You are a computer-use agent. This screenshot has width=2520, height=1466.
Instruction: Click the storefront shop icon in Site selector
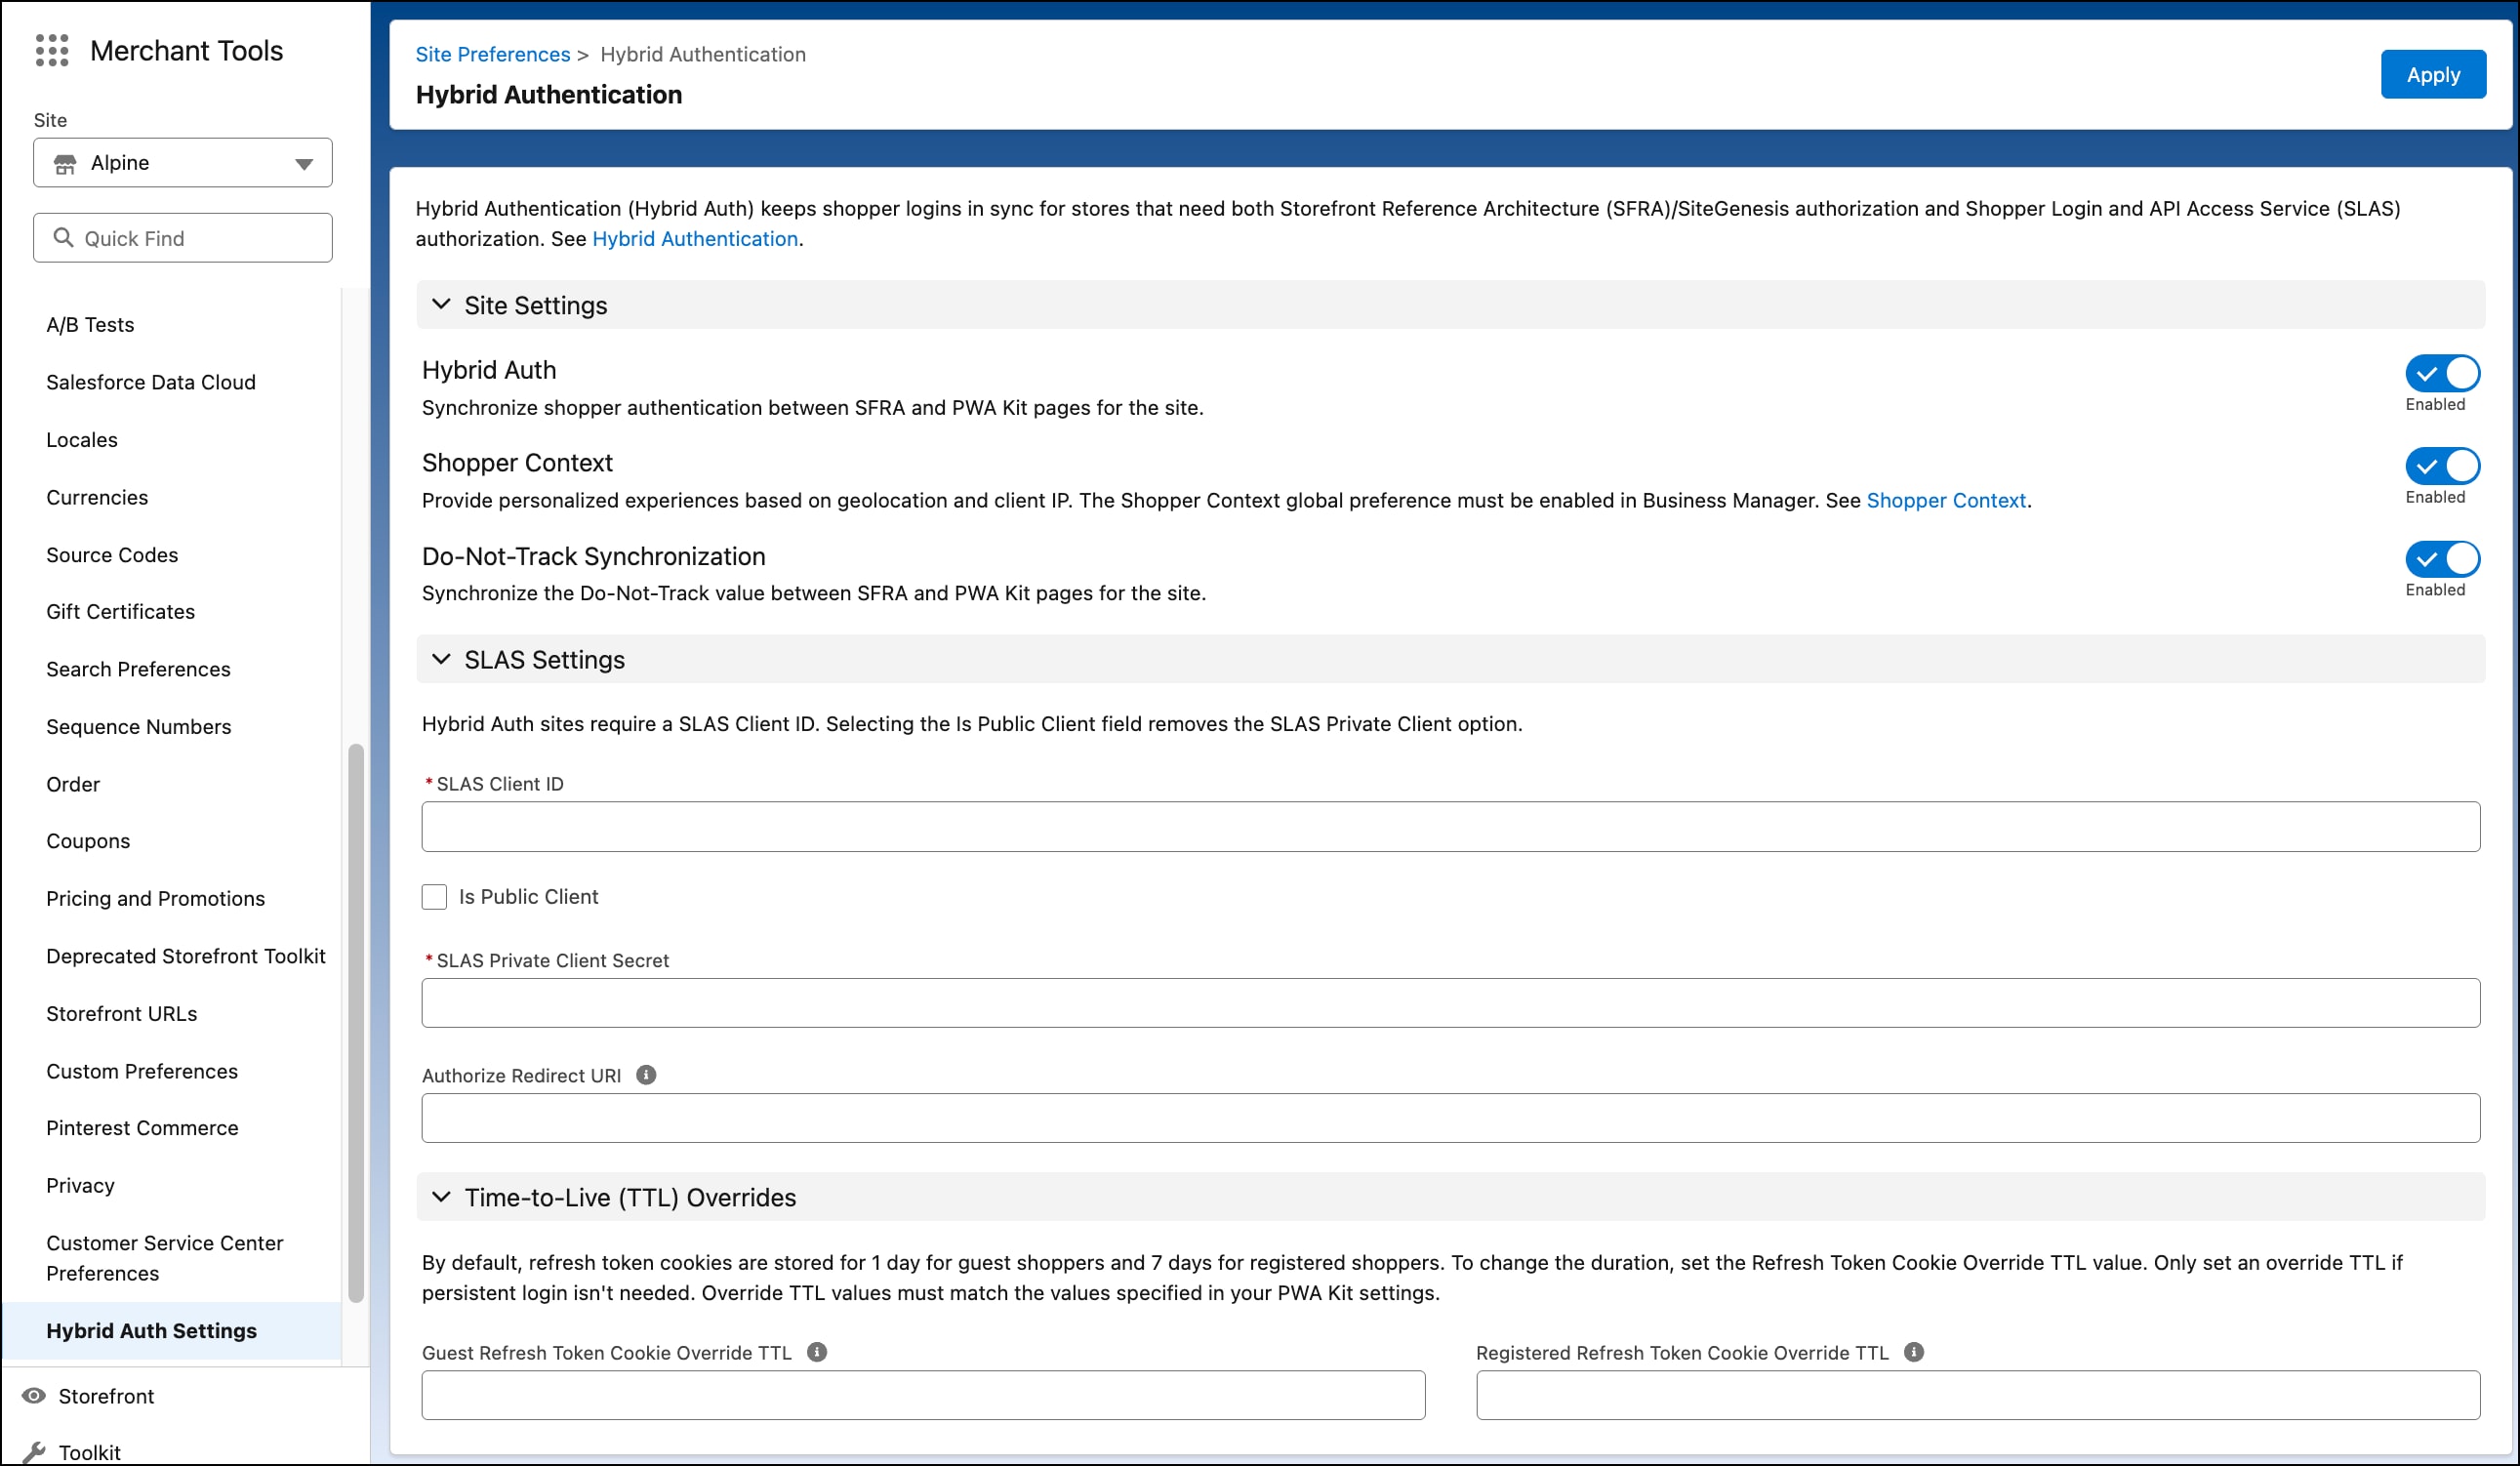point(65,163)
